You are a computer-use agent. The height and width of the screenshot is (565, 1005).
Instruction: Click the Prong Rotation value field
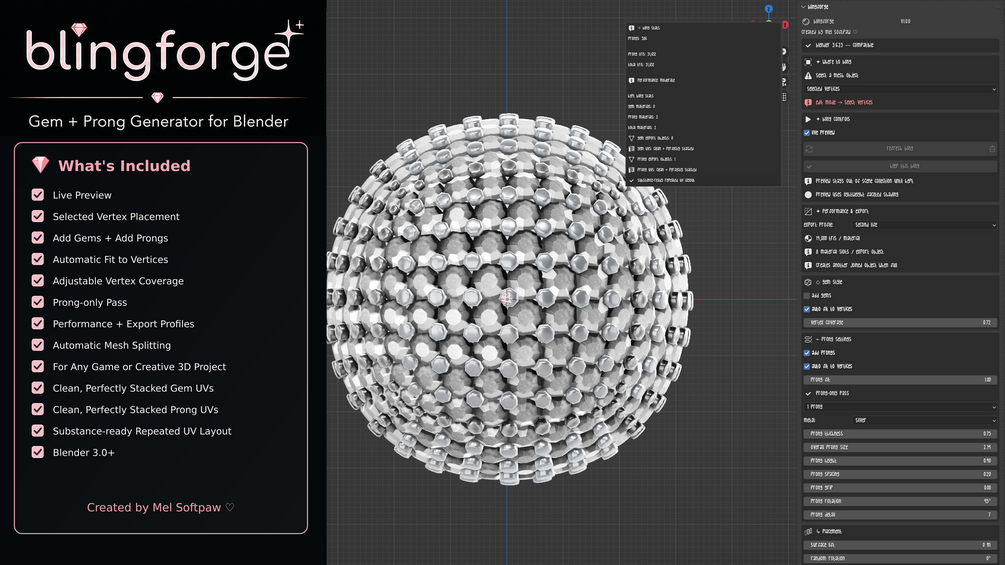click(901, 501)
